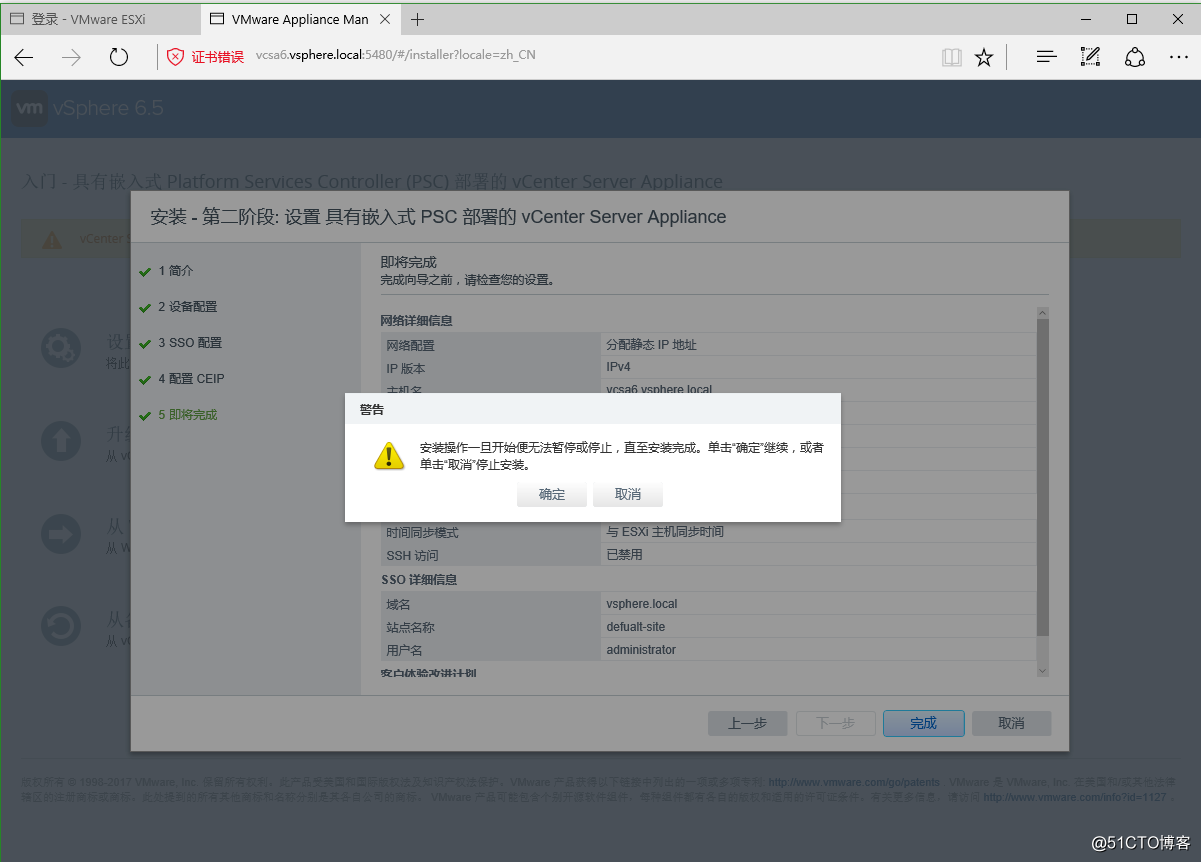
Task: Click the administrator username value
Action: [x=641, y=650]
